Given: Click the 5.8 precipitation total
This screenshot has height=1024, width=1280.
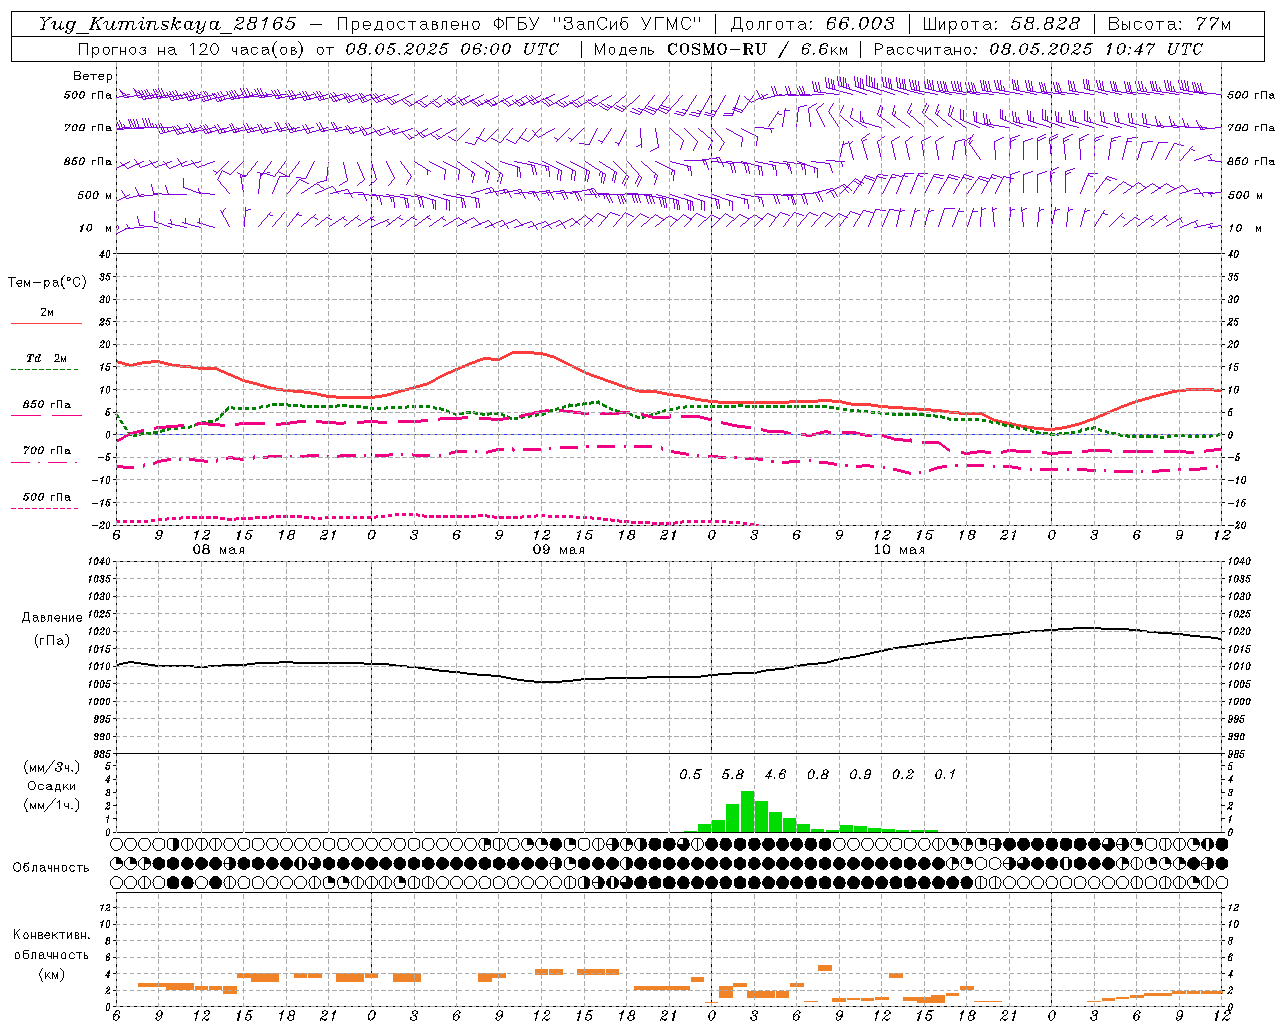Looking at the screenshot, I should 733,774.
